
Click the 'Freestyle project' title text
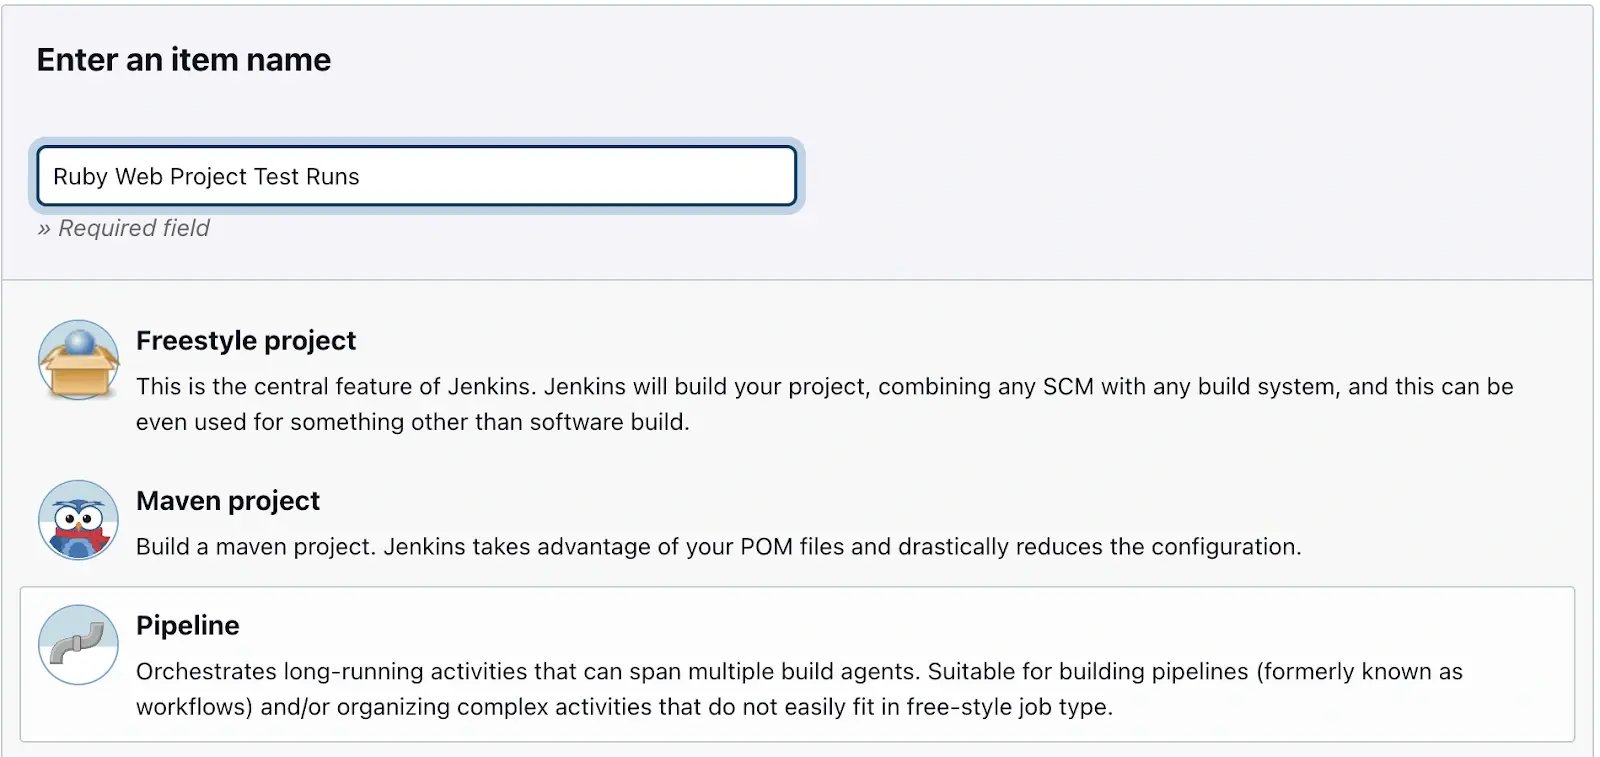click(x=246, y=340)
